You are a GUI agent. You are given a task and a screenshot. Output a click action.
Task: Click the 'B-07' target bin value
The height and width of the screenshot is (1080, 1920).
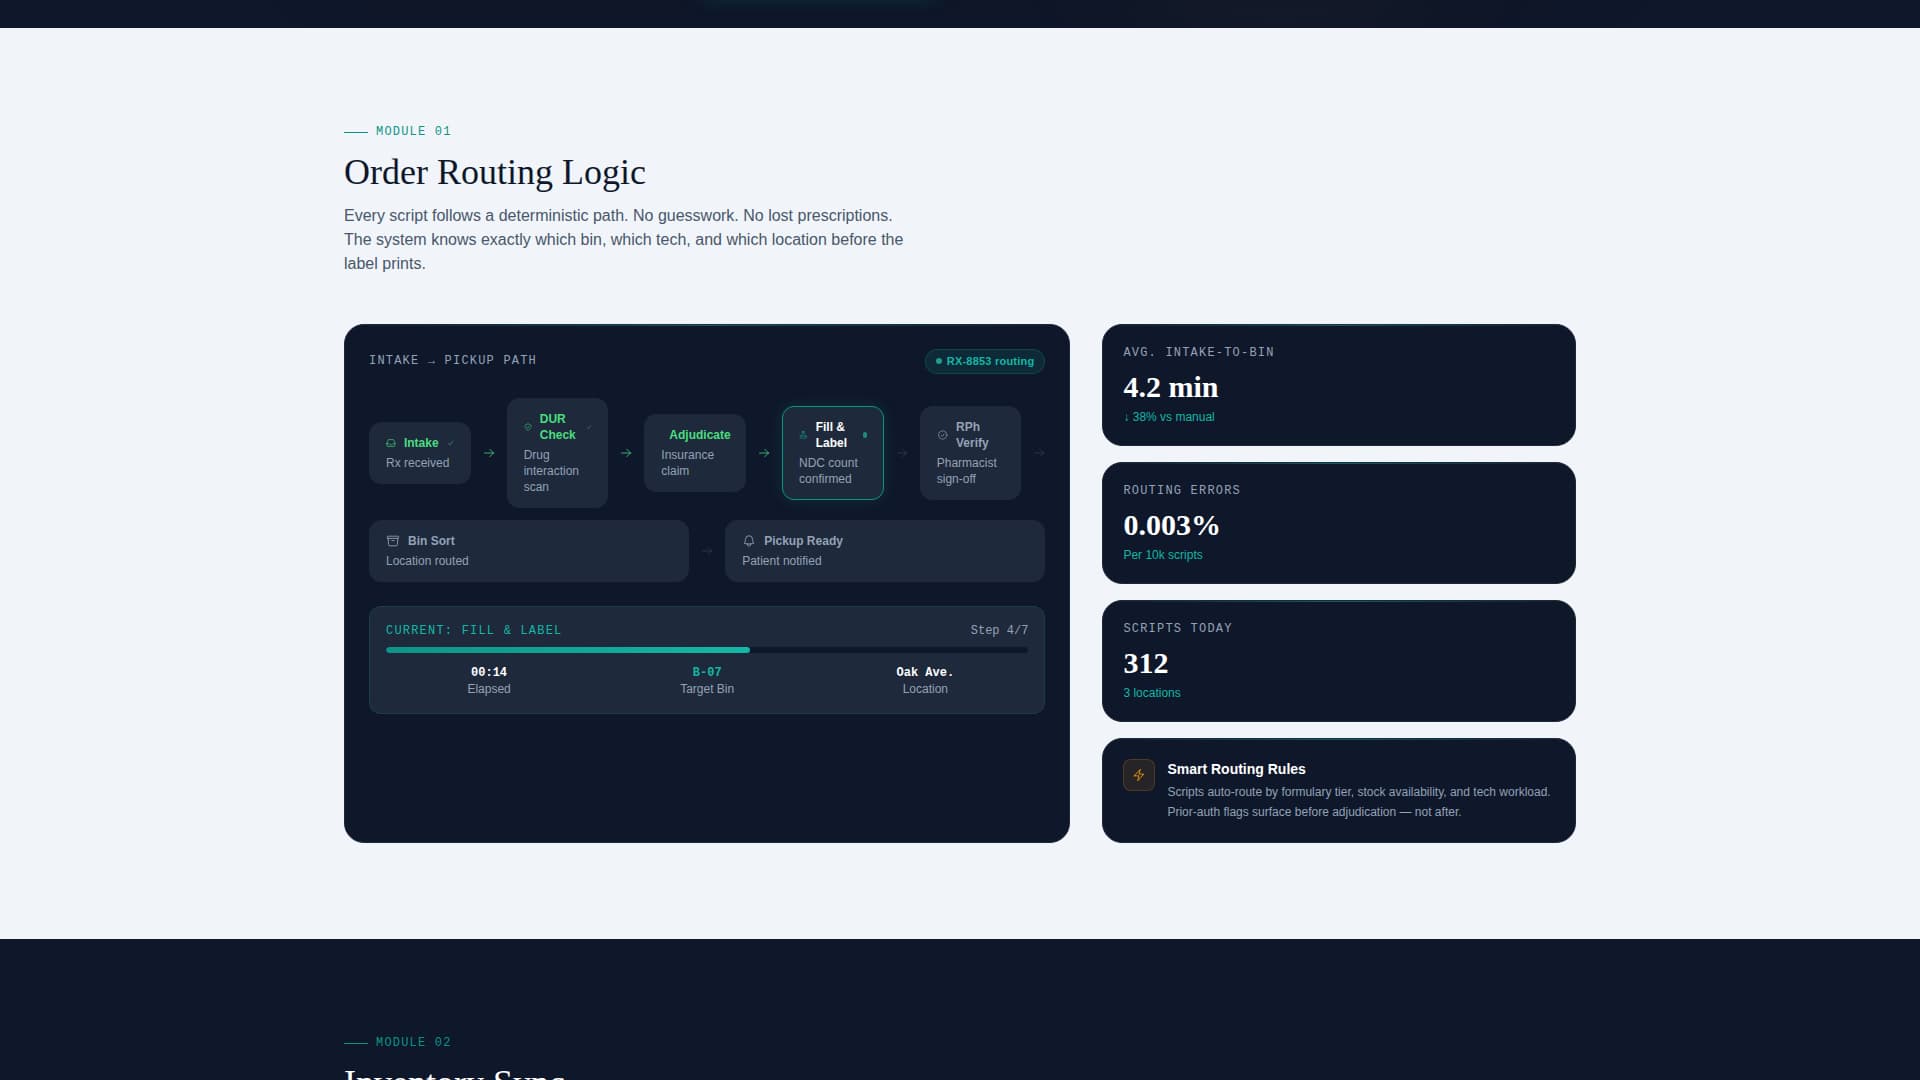[x=707, y=672]
